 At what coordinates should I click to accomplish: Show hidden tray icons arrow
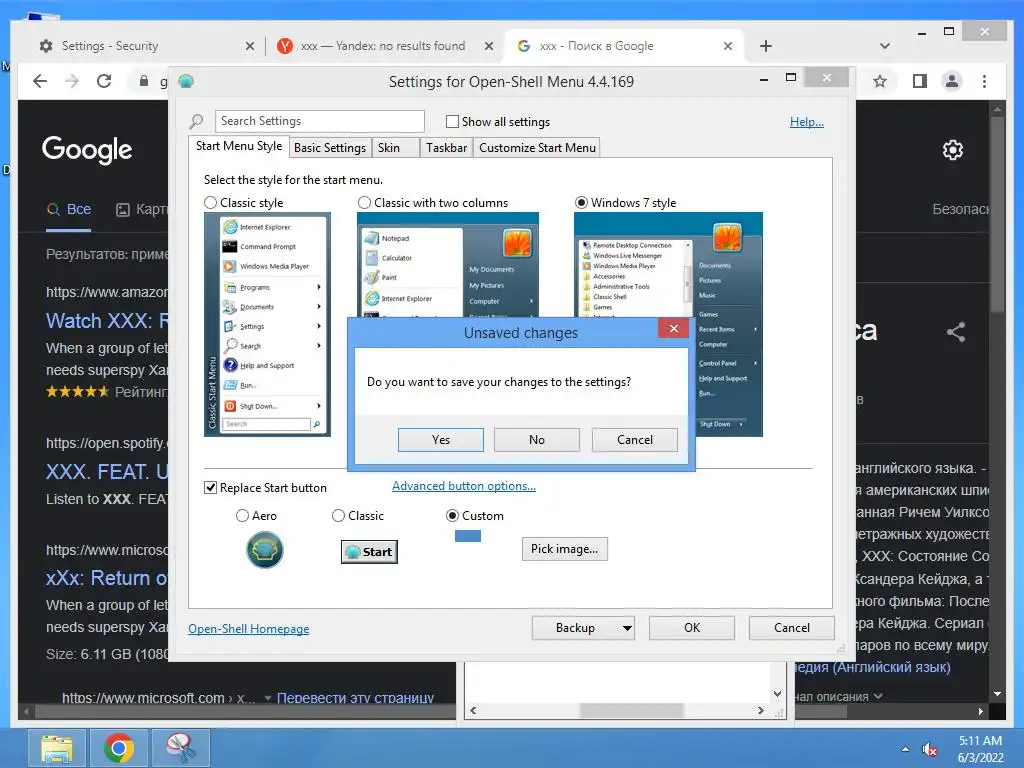(905, 749)
